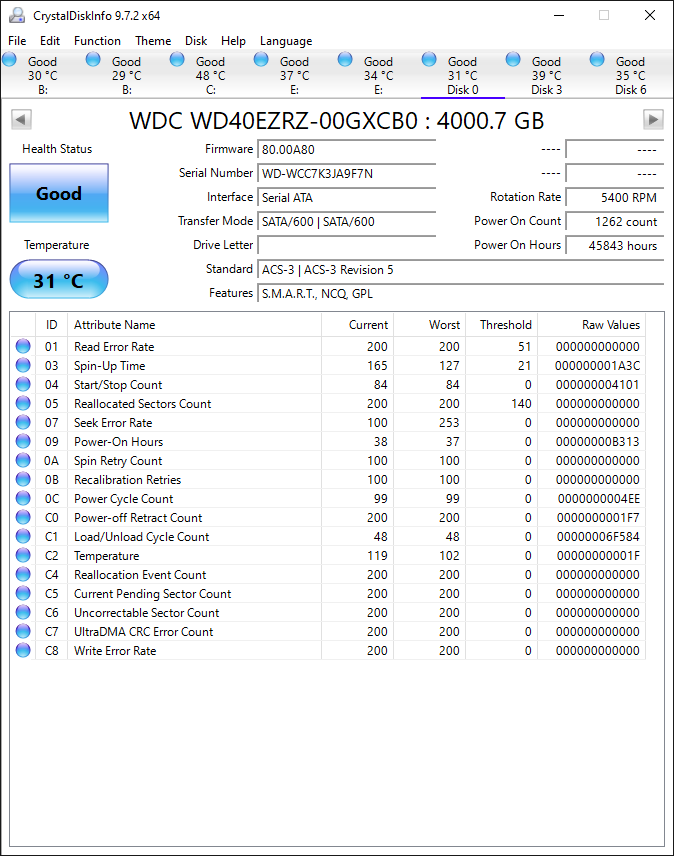
Task: Click status orb for Read Error Rate
Action: click(23, 347)
